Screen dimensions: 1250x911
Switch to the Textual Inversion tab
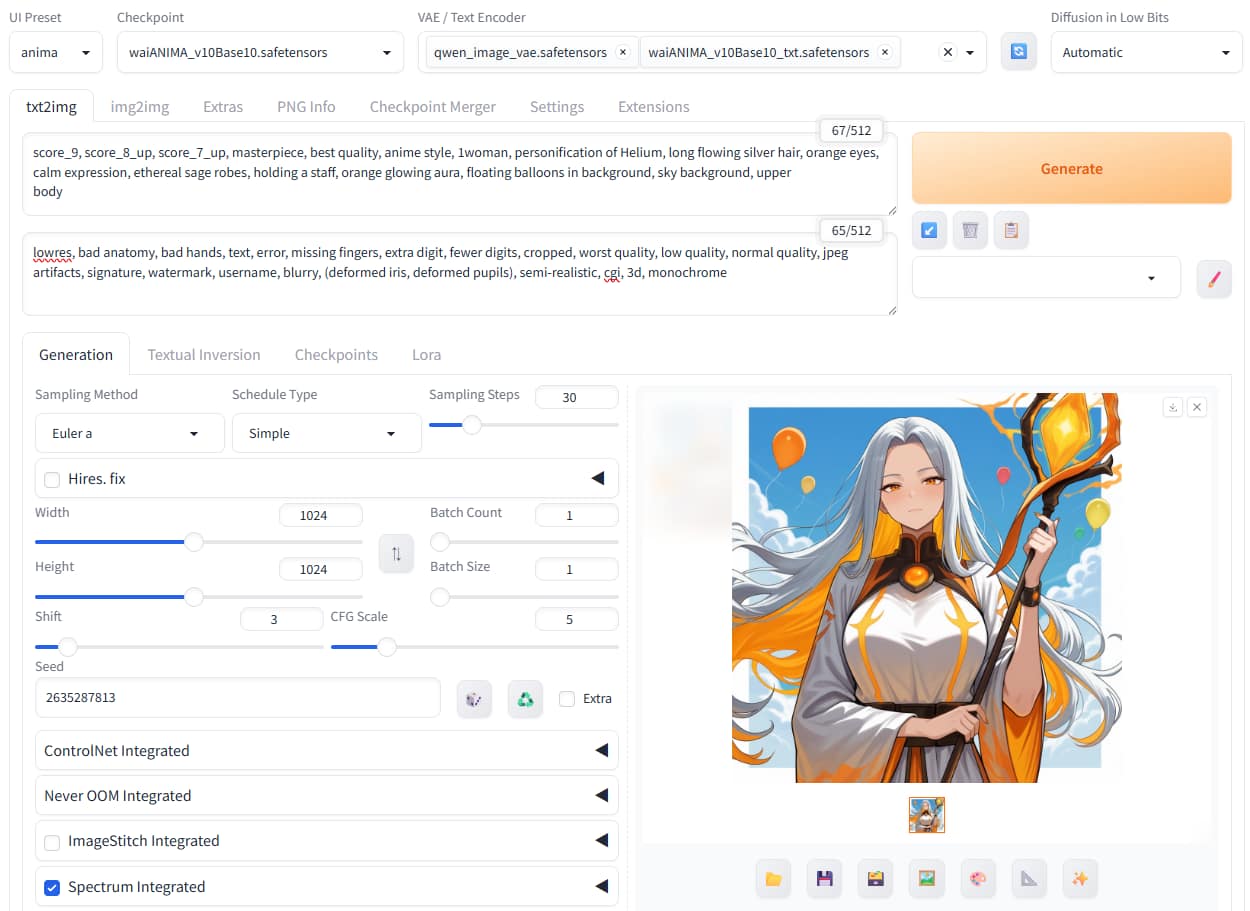[x=204, y=354]
